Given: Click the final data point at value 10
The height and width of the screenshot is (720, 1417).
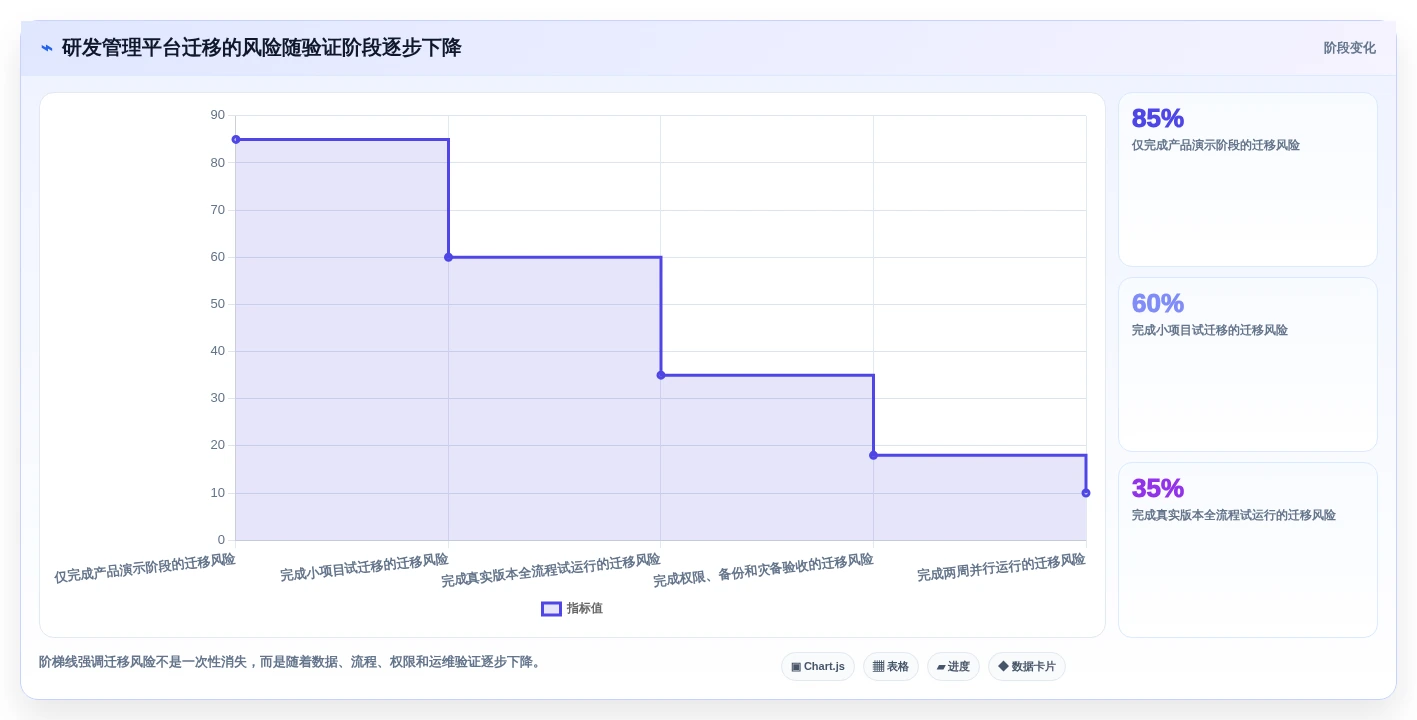Looking at the screenshot, I should tap(1086, 493).
